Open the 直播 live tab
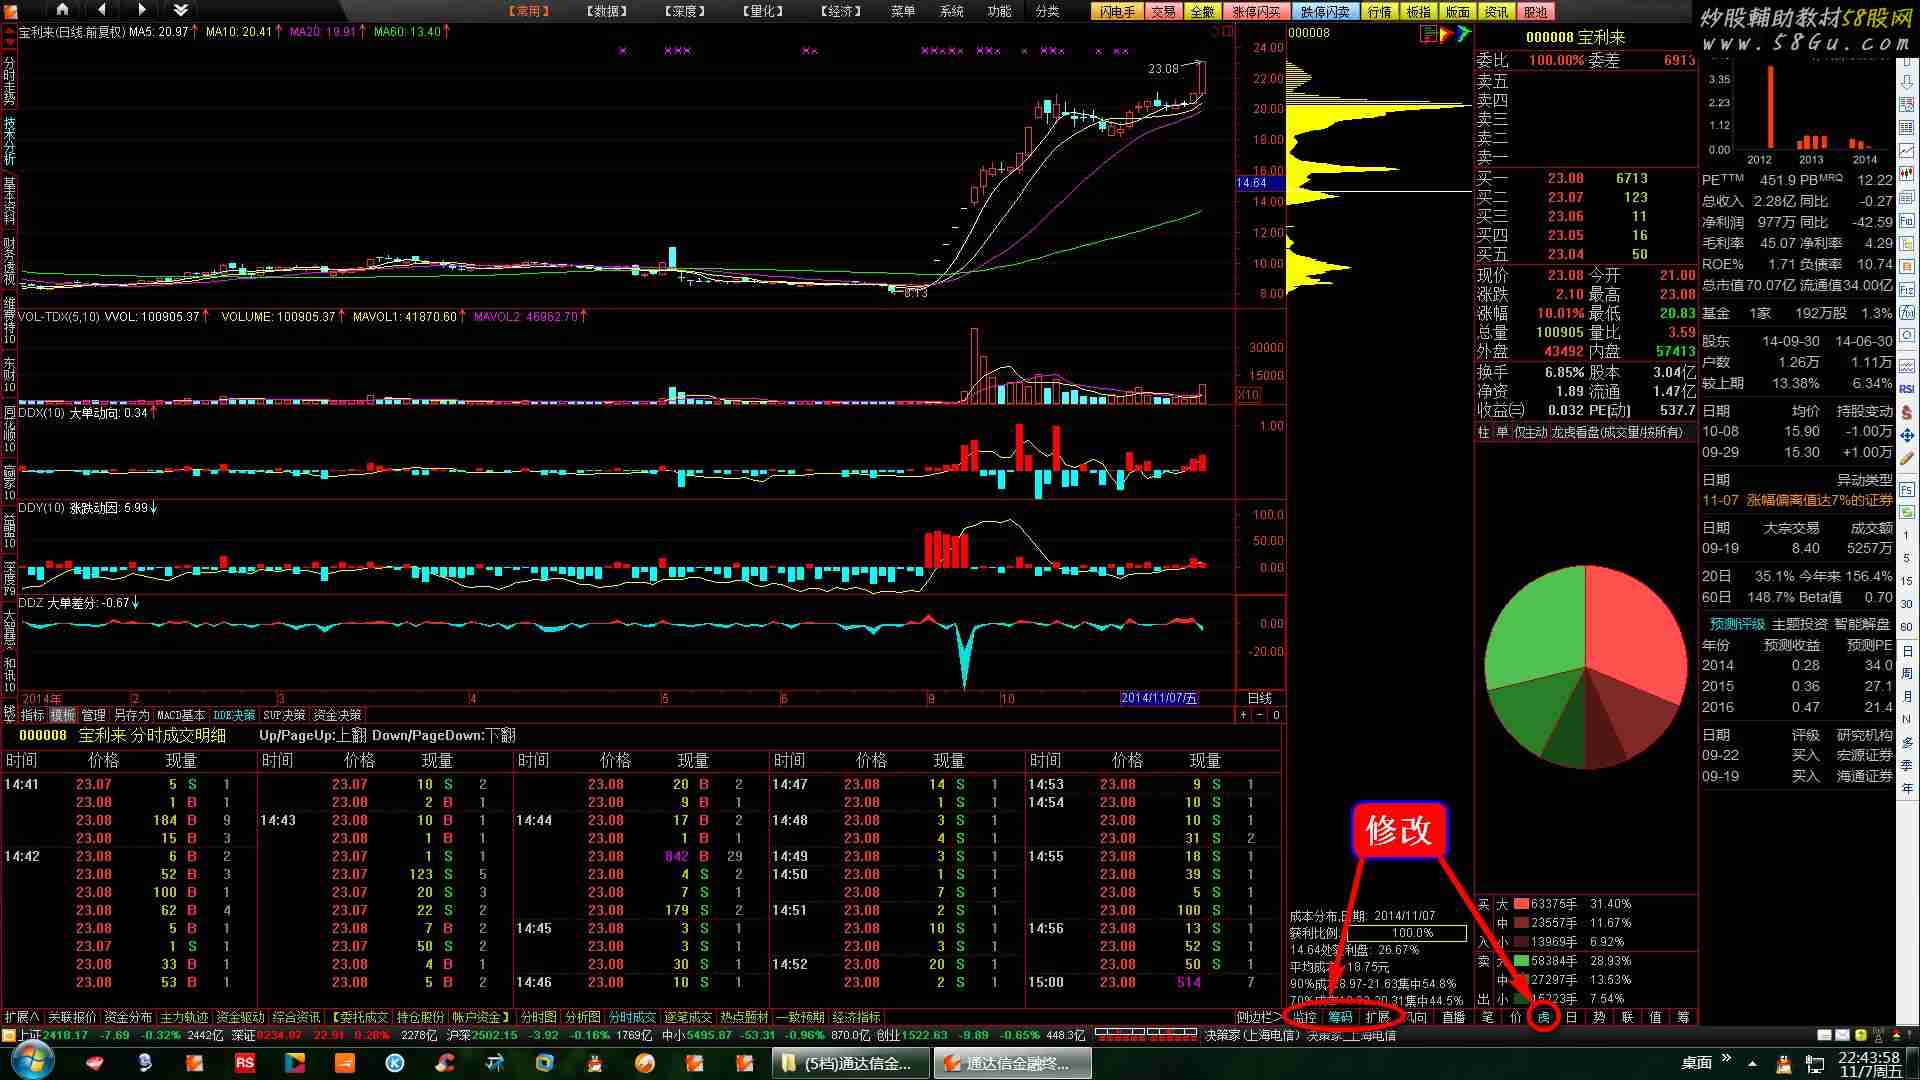 [x=1453, y=1017]
